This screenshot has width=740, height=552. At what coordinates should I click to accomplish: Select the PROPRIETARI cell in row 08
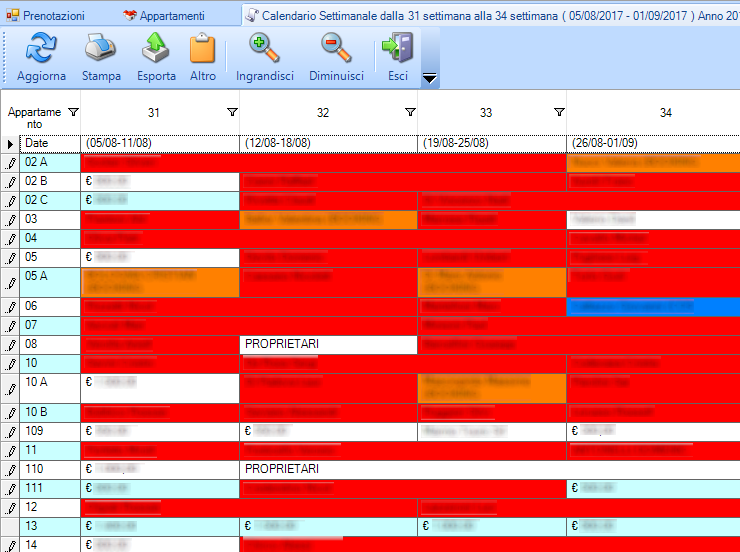coord(328,344)
